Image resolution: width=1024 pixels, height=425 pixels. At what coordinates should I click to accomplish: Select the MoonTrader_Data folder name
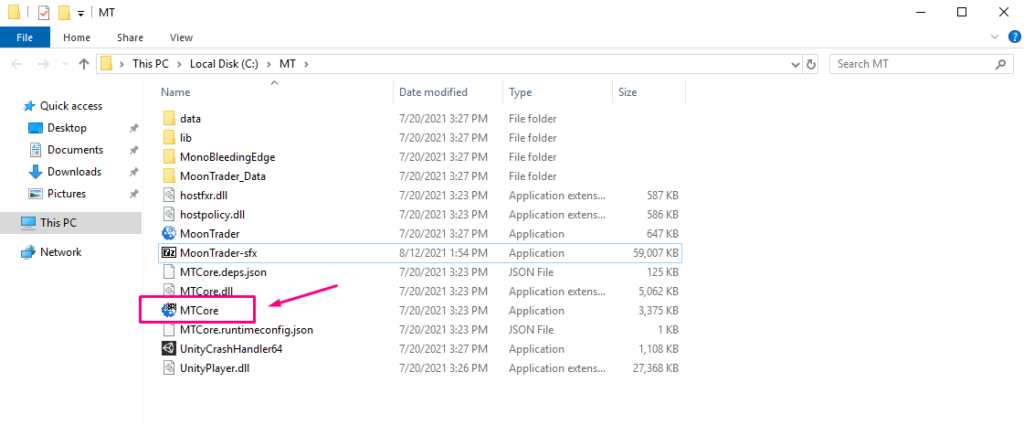point(223,176)
